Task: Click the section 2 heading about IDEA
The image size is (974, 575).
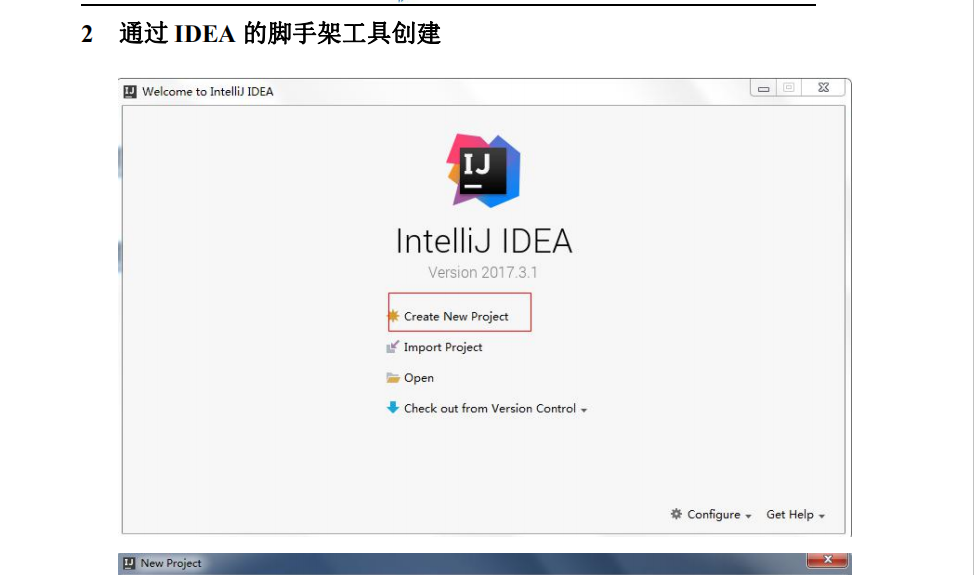Action: [261, 34]
